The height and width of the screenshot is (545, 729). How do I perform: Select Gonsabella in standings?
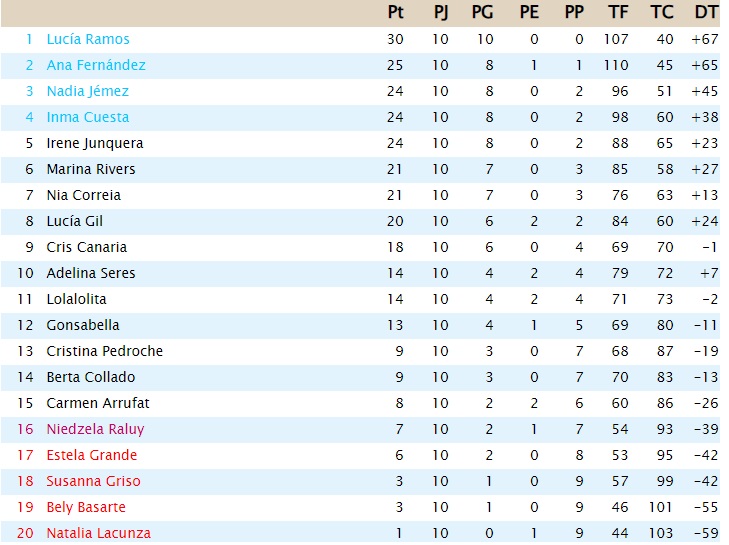coord(83,326)
